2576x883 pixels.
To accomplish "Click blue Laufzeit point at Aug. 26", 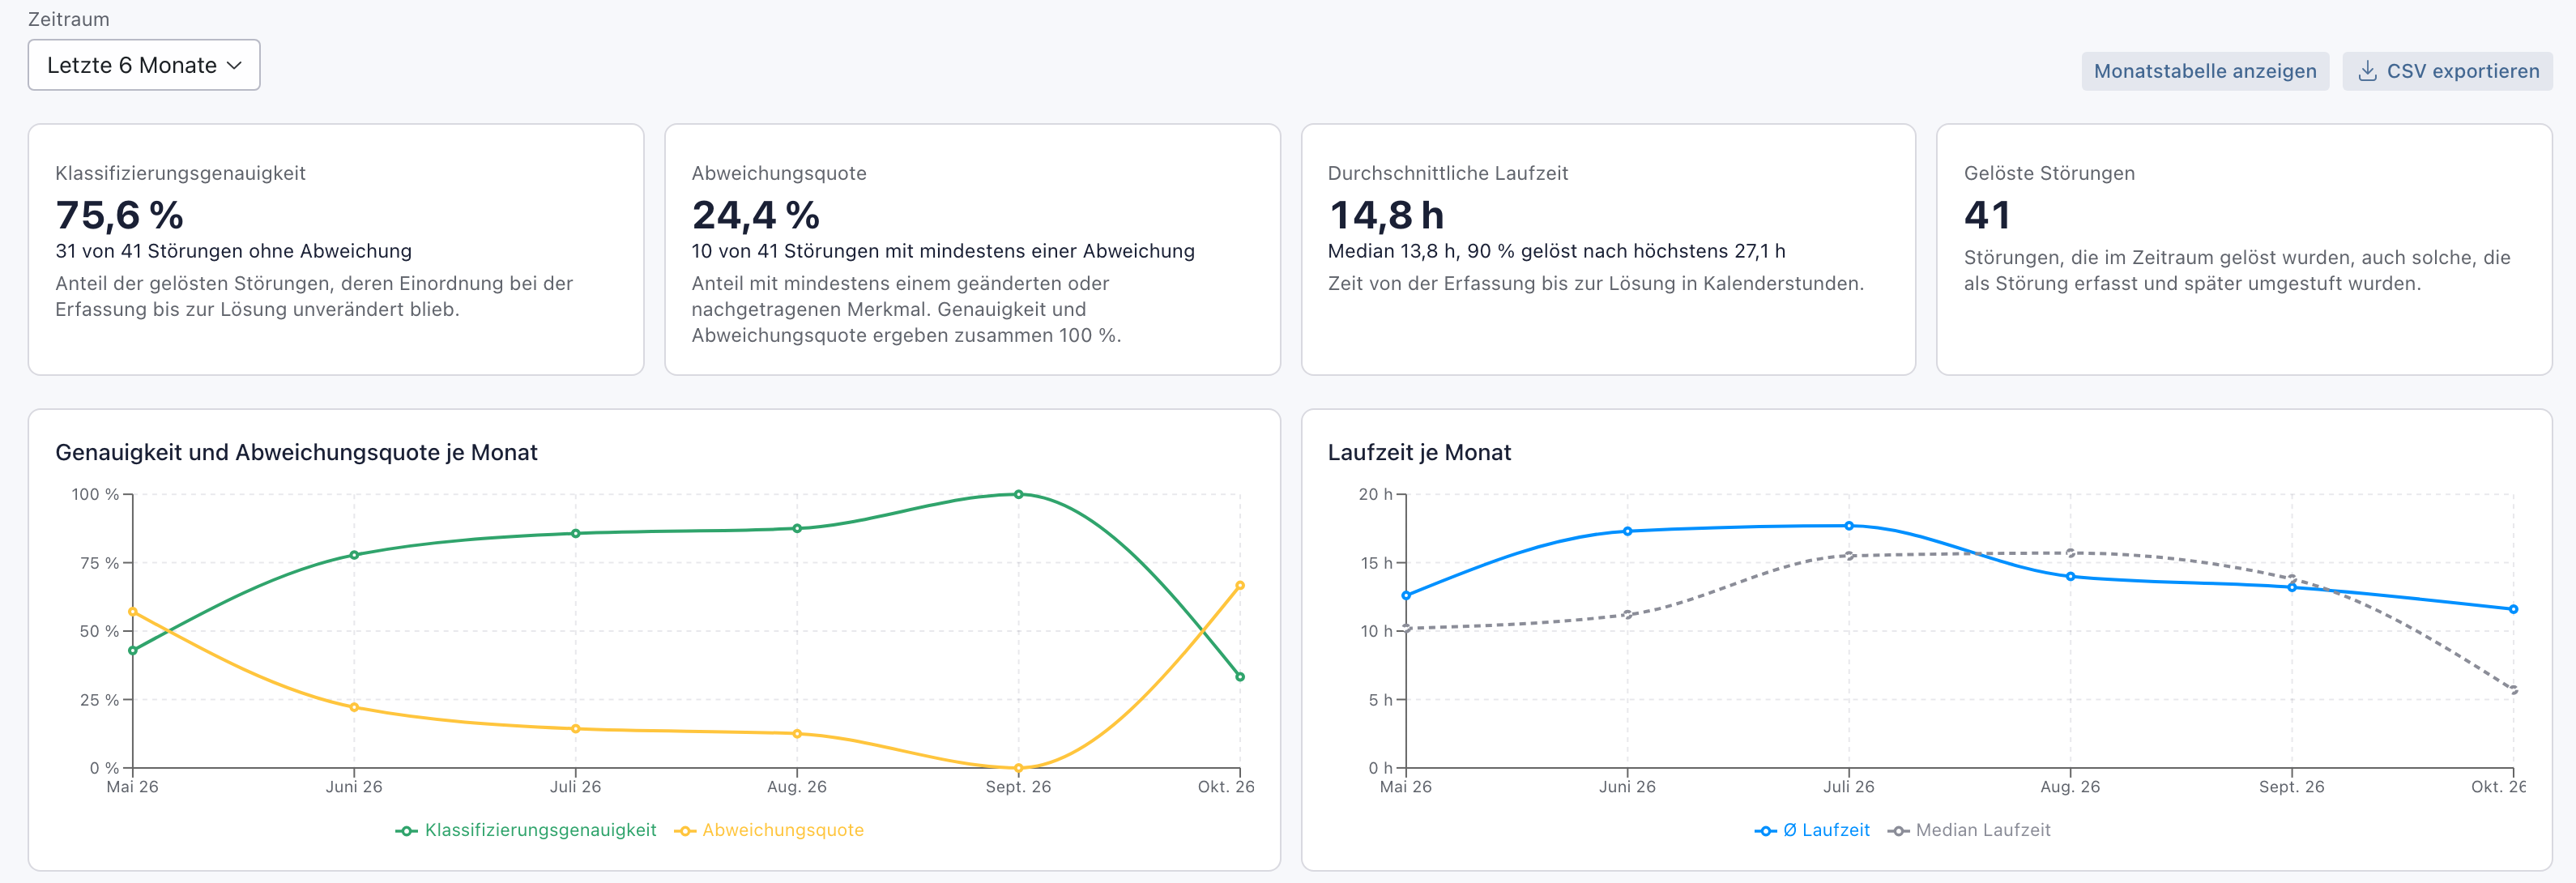I will (x=2070, y=576).
